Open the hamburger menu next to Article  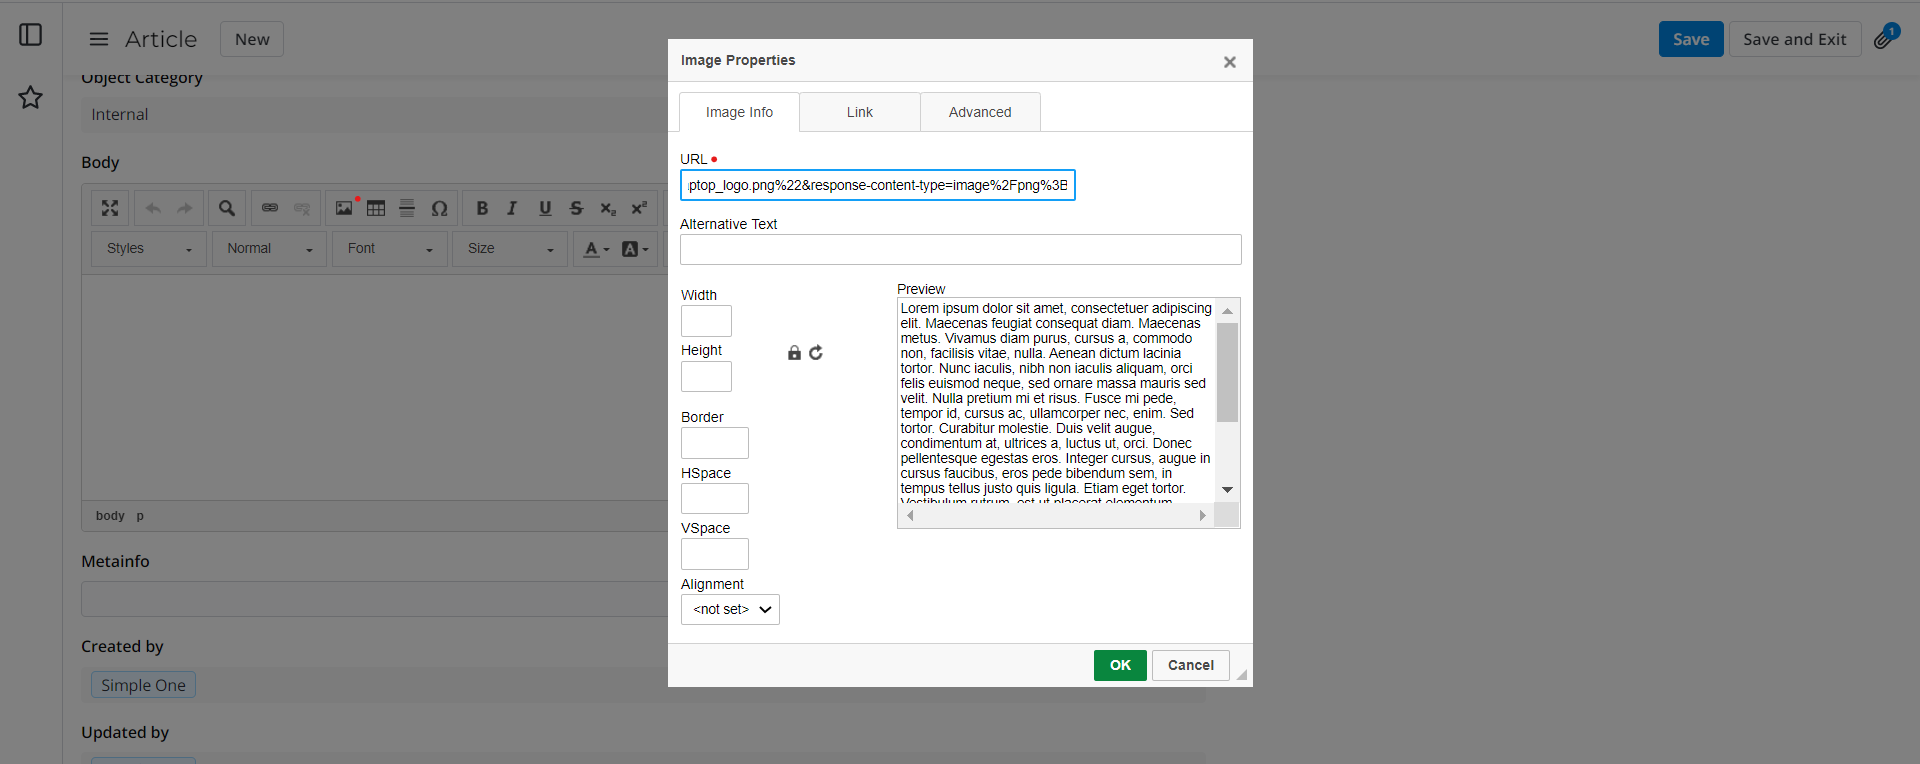(99, 39)
